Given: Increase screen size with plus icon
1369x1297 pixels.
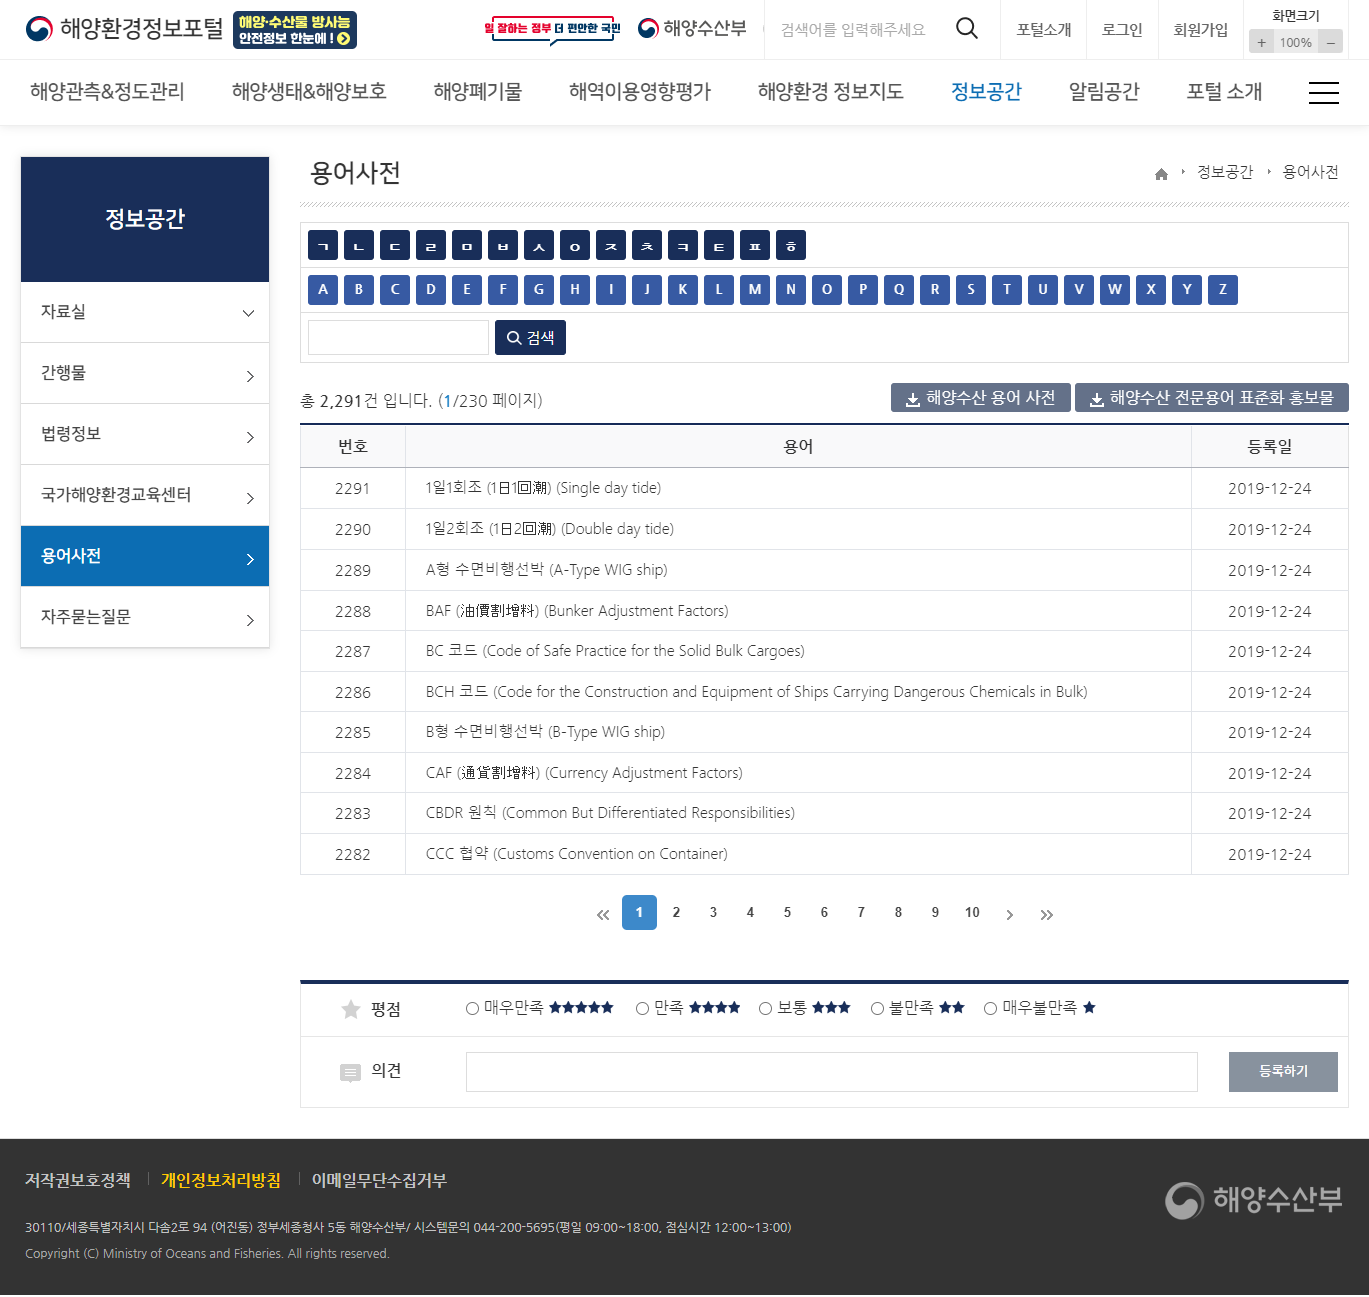Looking at the screenshot, I should pos(1261,42).
